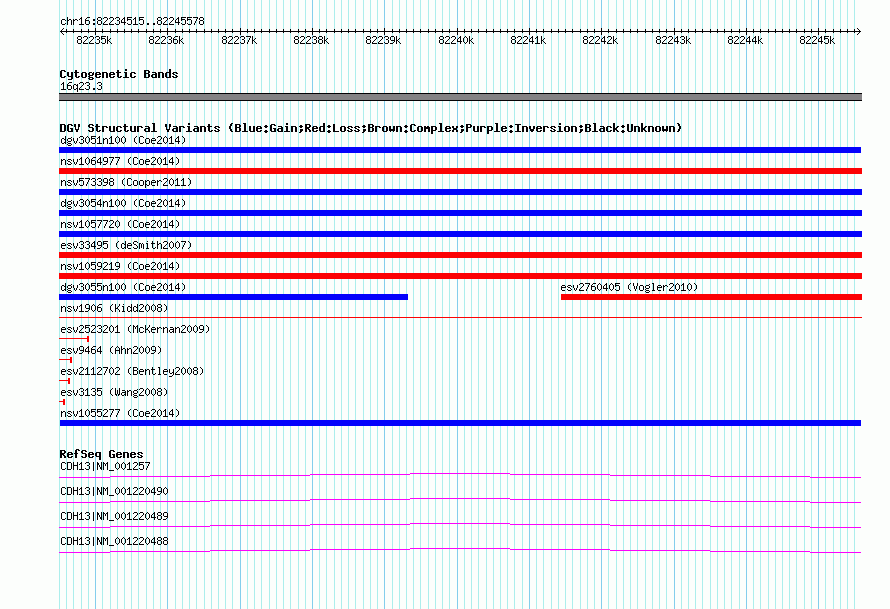The height and width of the screenshot is (609, 890).
Task: Click the nsv1059219 (Coe2014) loss bar
Action: coord(460,276)
